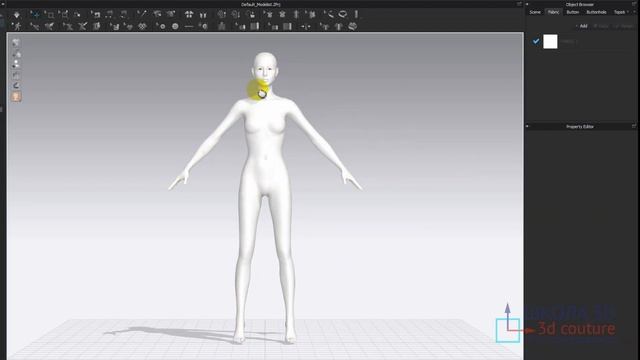Open the Topstitch tab
Viewport: 640px width, 360px height.
click(619, 12)
